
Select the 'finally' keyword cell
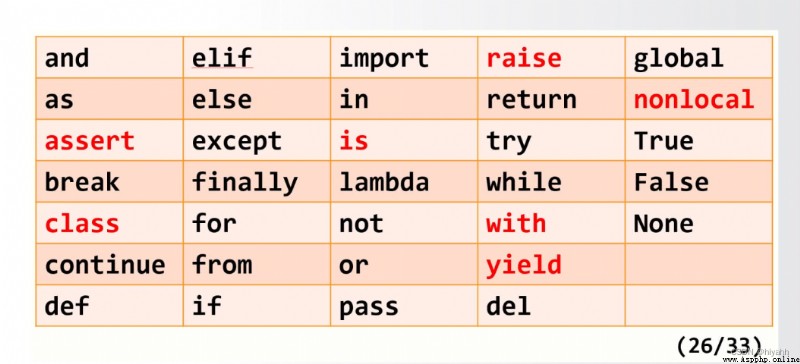point(257,182)
